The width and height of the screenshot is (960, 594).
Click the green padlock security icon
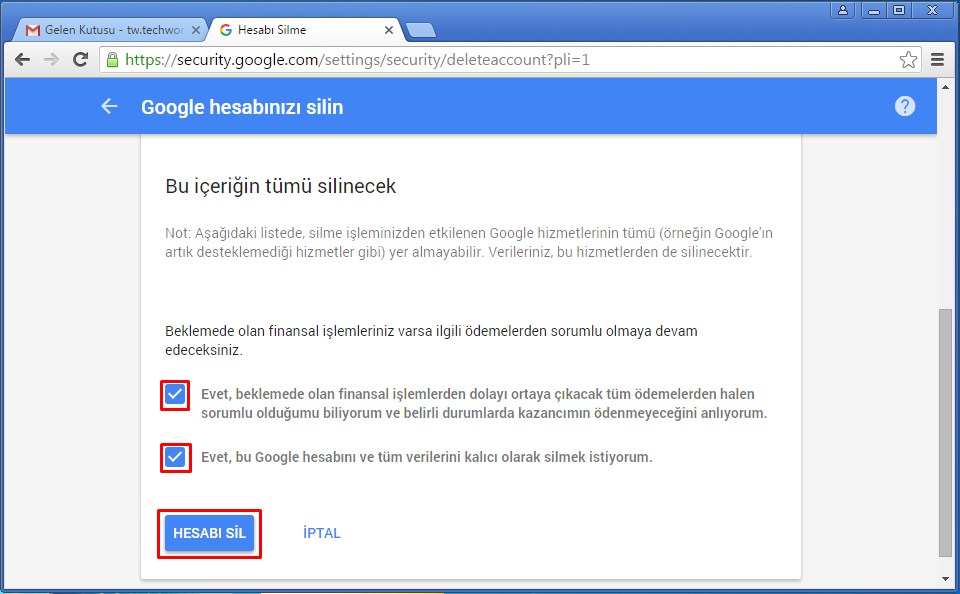coord(113,60)
